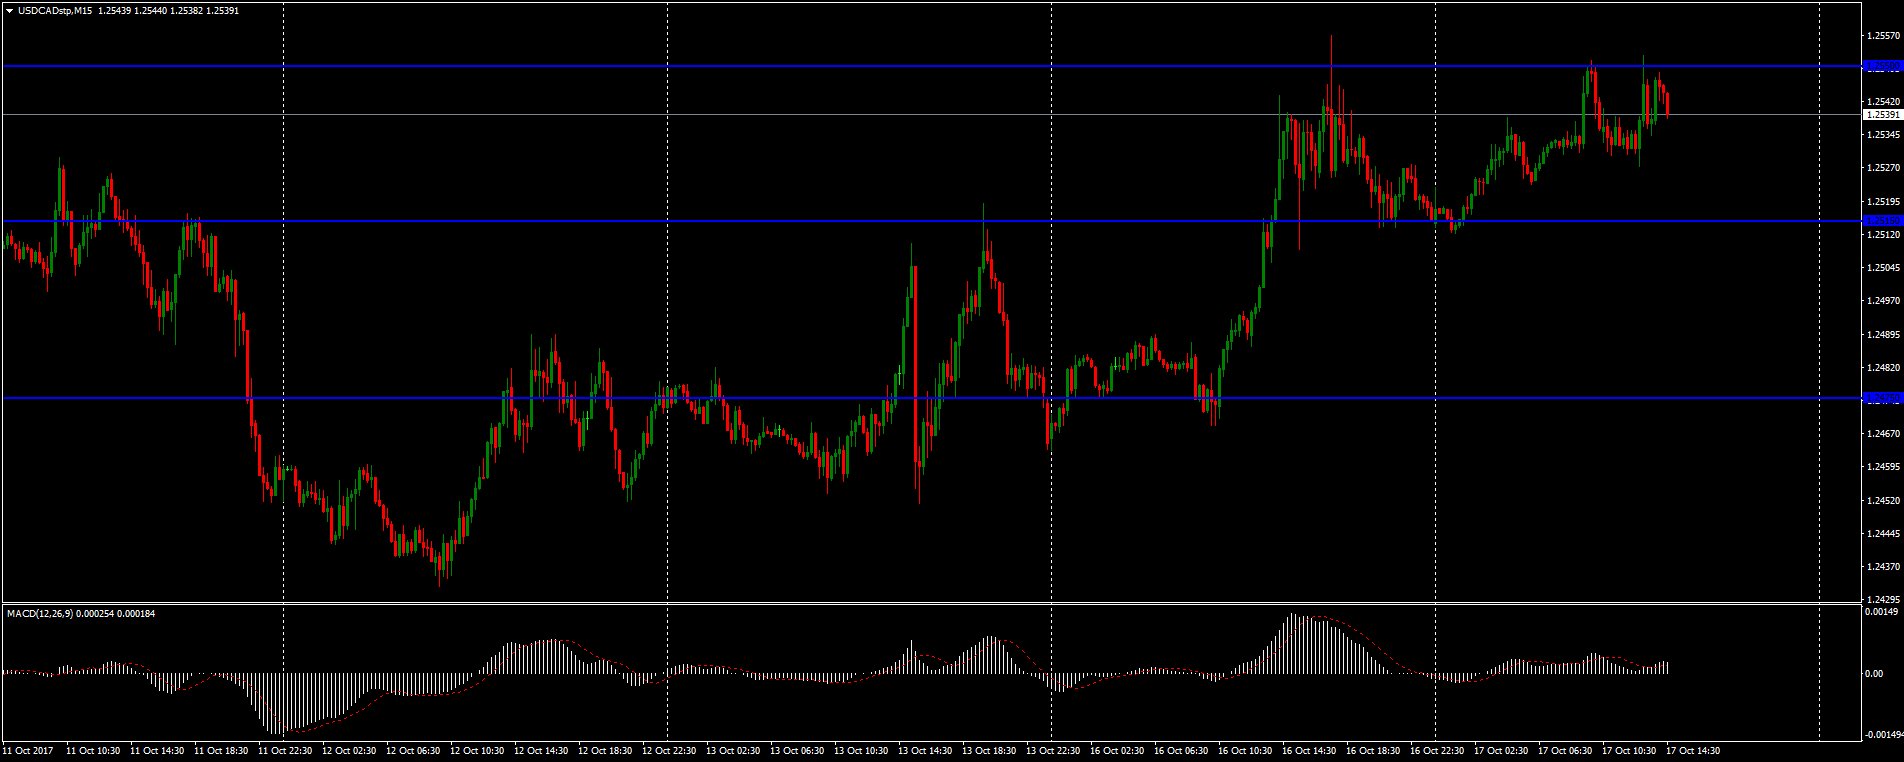Click the 11 Oct 18:30 time label
The height and width of the screenshot is (762, 1904).
[x=222, y=750]
